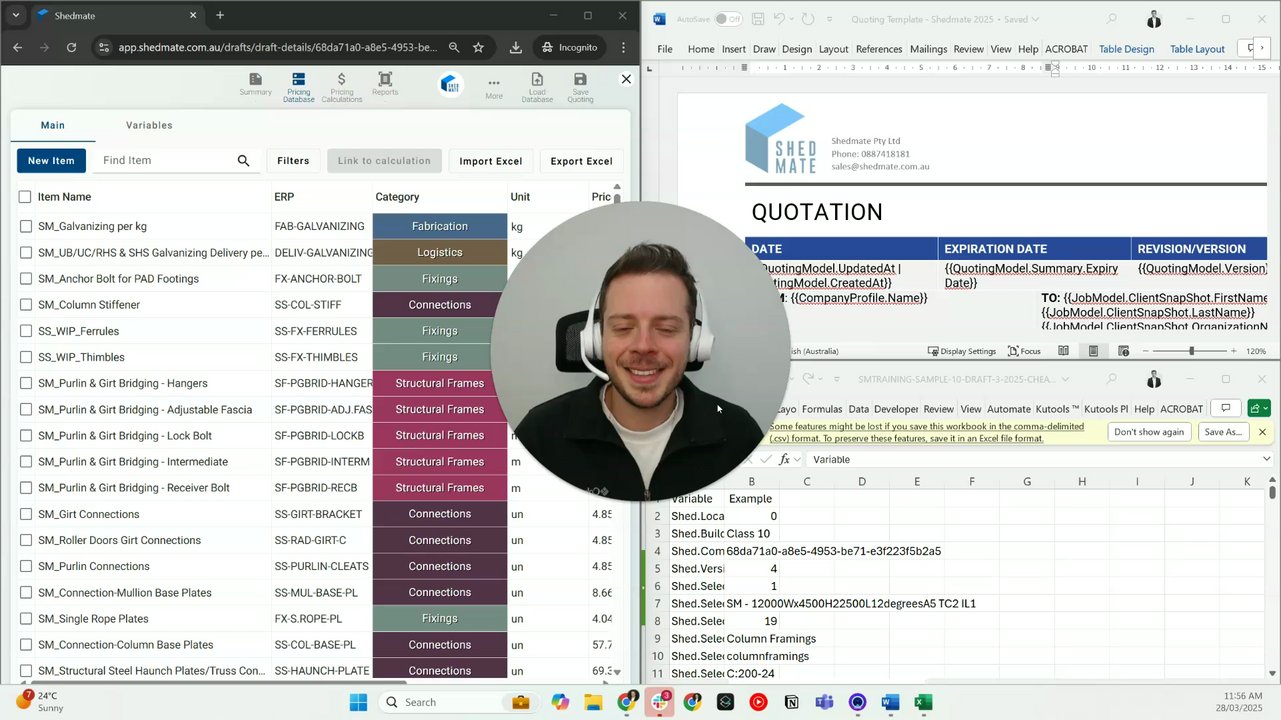The height and width of the screenshot is (720, 1281).
Task: Open Chrome downloads icon
Action: 515,47
